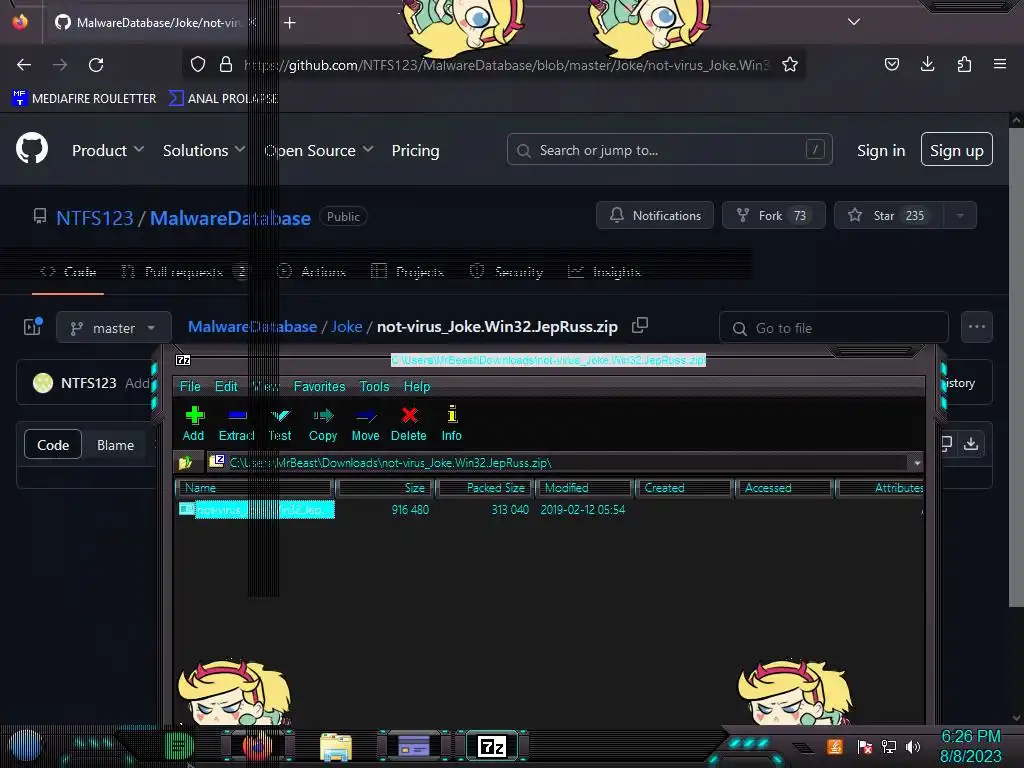Open the three-dots more options button
The image size is (1024, 768).
click(x=976, y=327)
